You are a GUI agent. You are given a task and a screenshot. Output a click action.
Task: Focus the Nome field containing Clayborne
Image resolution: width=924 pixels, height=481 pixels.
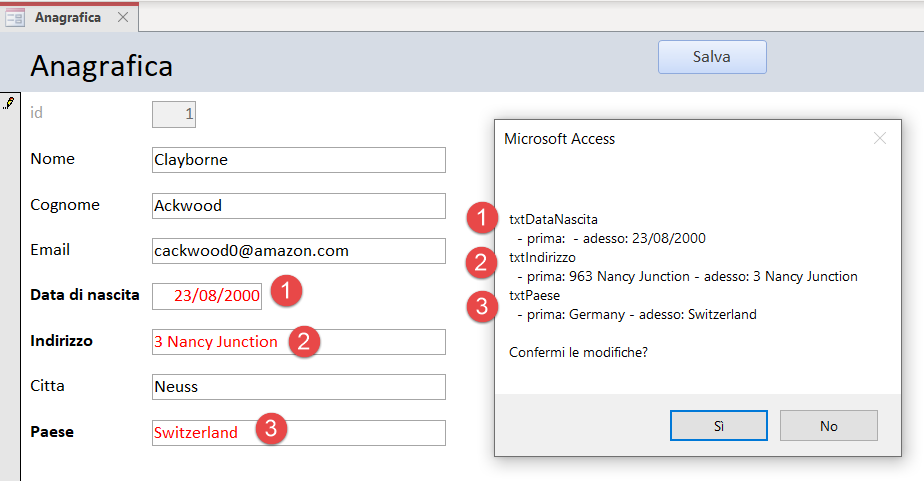[x=299, y=160]
